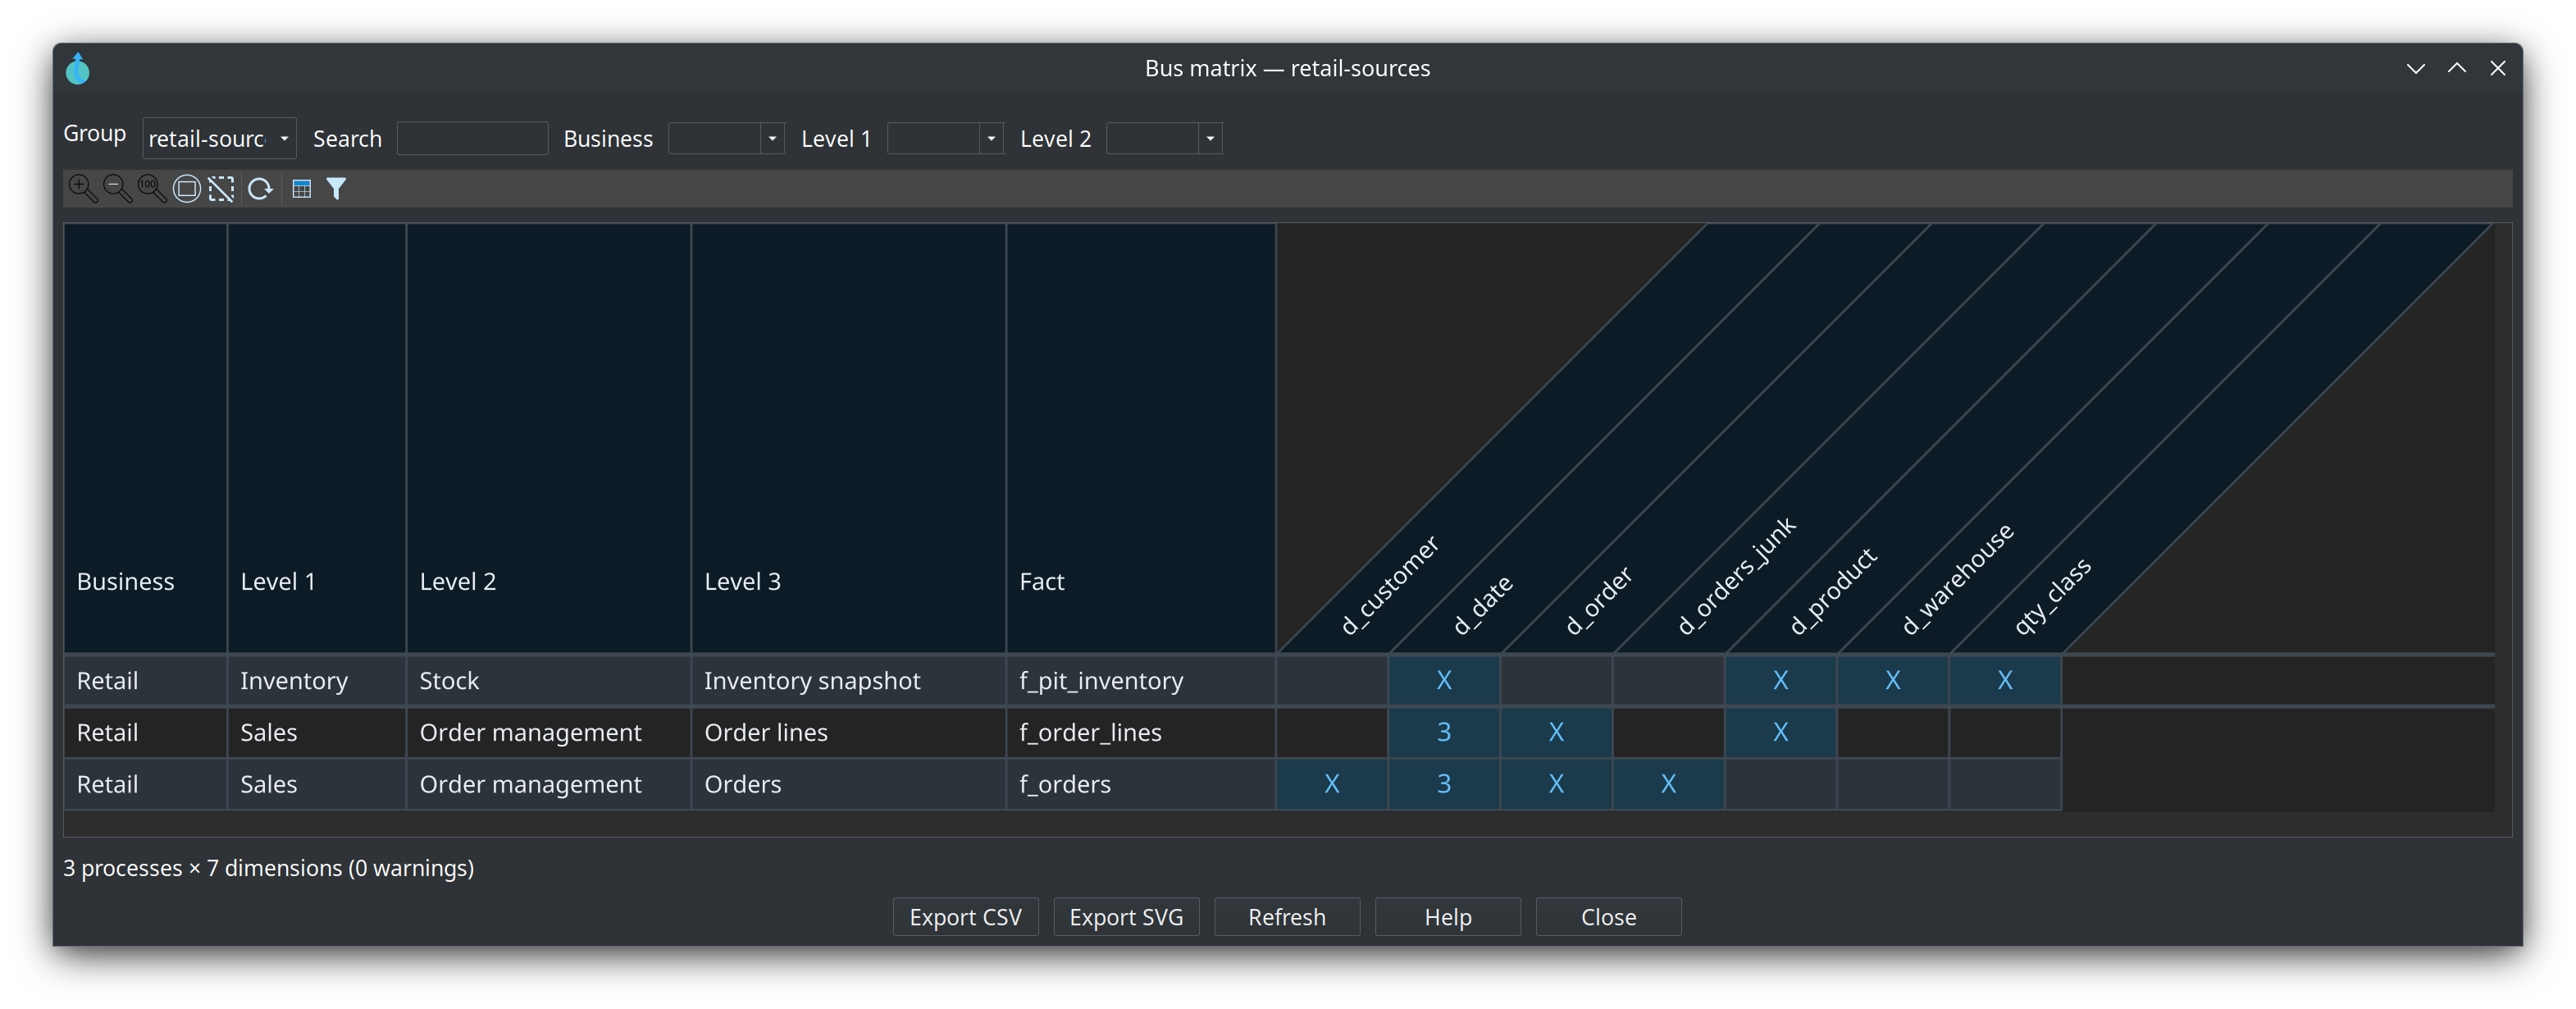Click the d_date 3 cell for f_orders
The height and width of the screenshot is (1009, 2576).
tap(1444, 784)
